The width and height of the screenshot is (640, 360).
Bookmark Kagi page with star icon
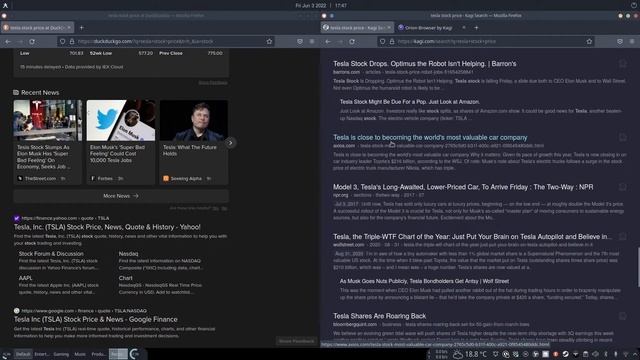pyautogui.click(x=589, y=42)
